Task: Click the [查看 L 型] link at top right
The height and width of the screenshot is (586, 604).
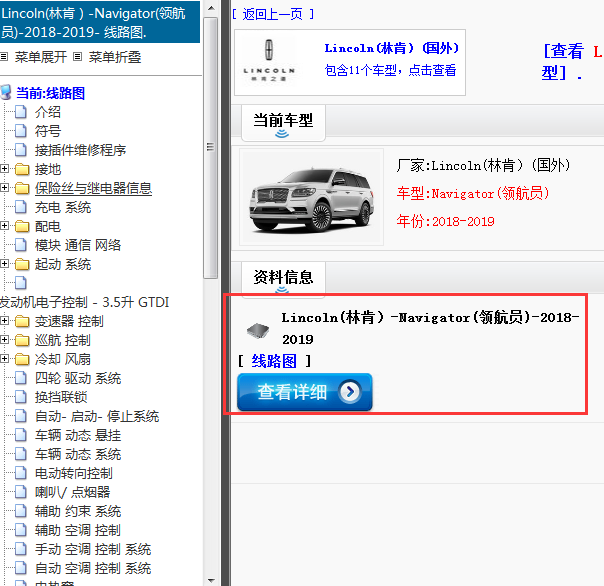Action: (x=572, y=62)
